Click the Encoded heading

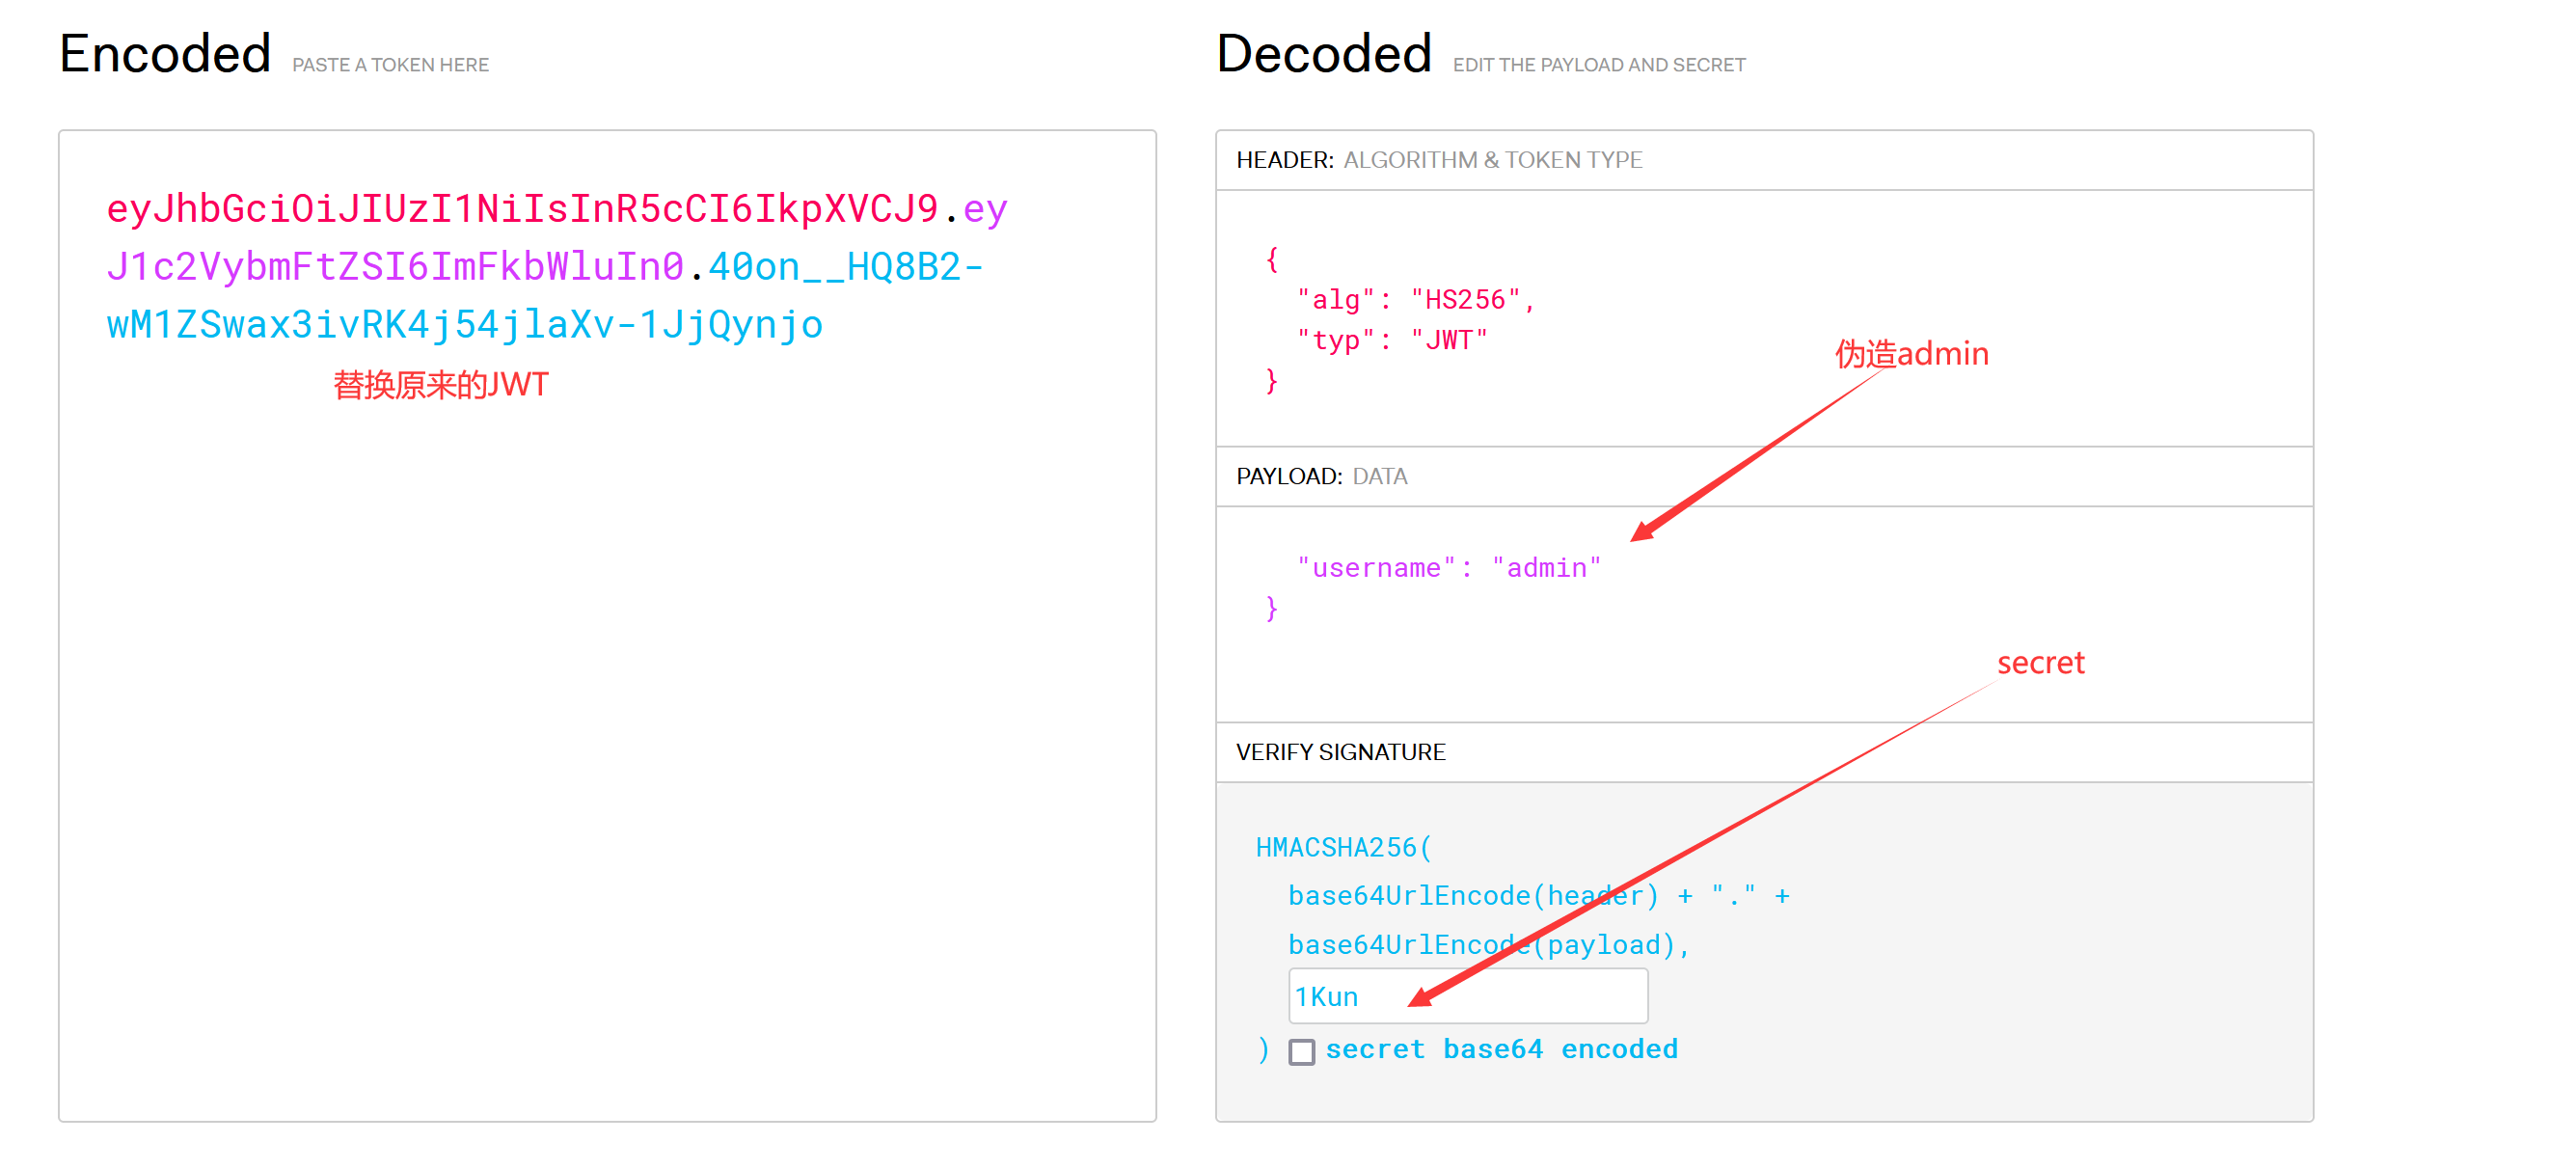(x=165, y=54)
